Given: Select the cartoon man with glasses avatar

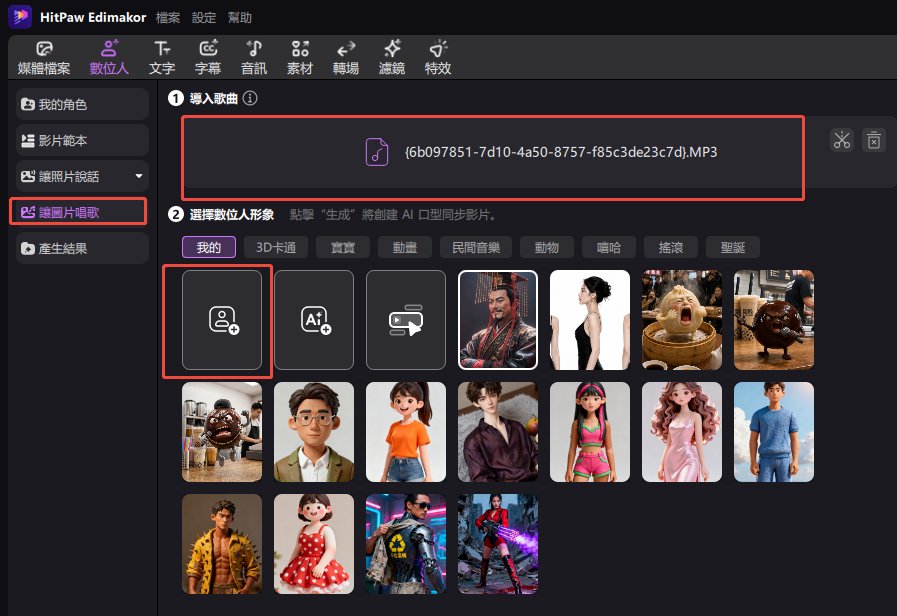Looking at the screenshot, I should click(314, 432).
